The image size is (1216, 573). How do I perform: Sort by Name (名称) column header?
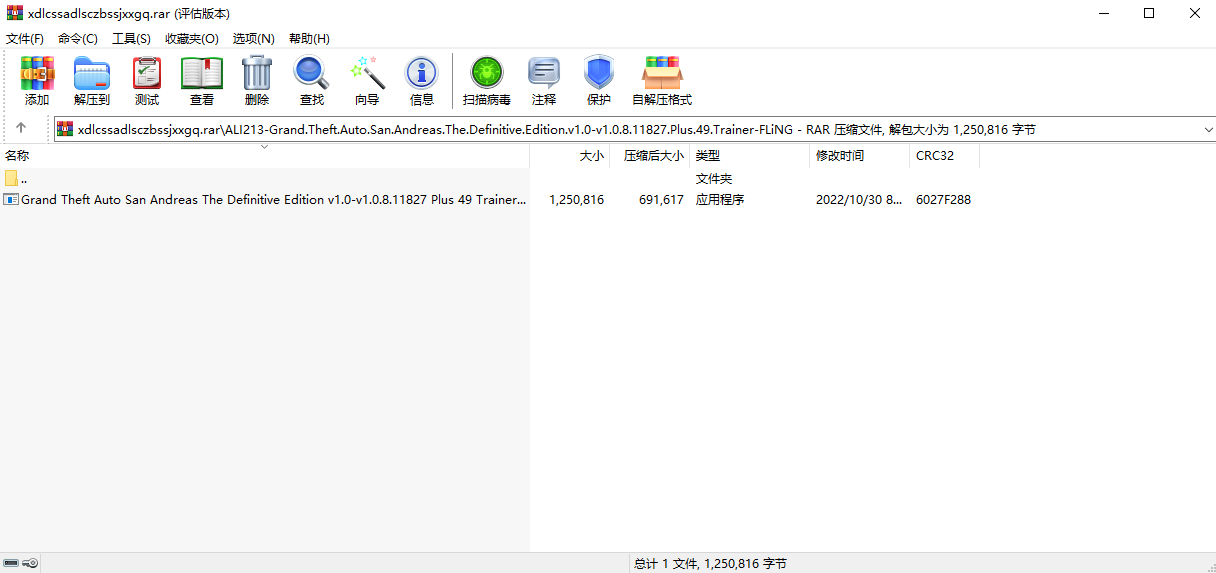coord(264,156)
